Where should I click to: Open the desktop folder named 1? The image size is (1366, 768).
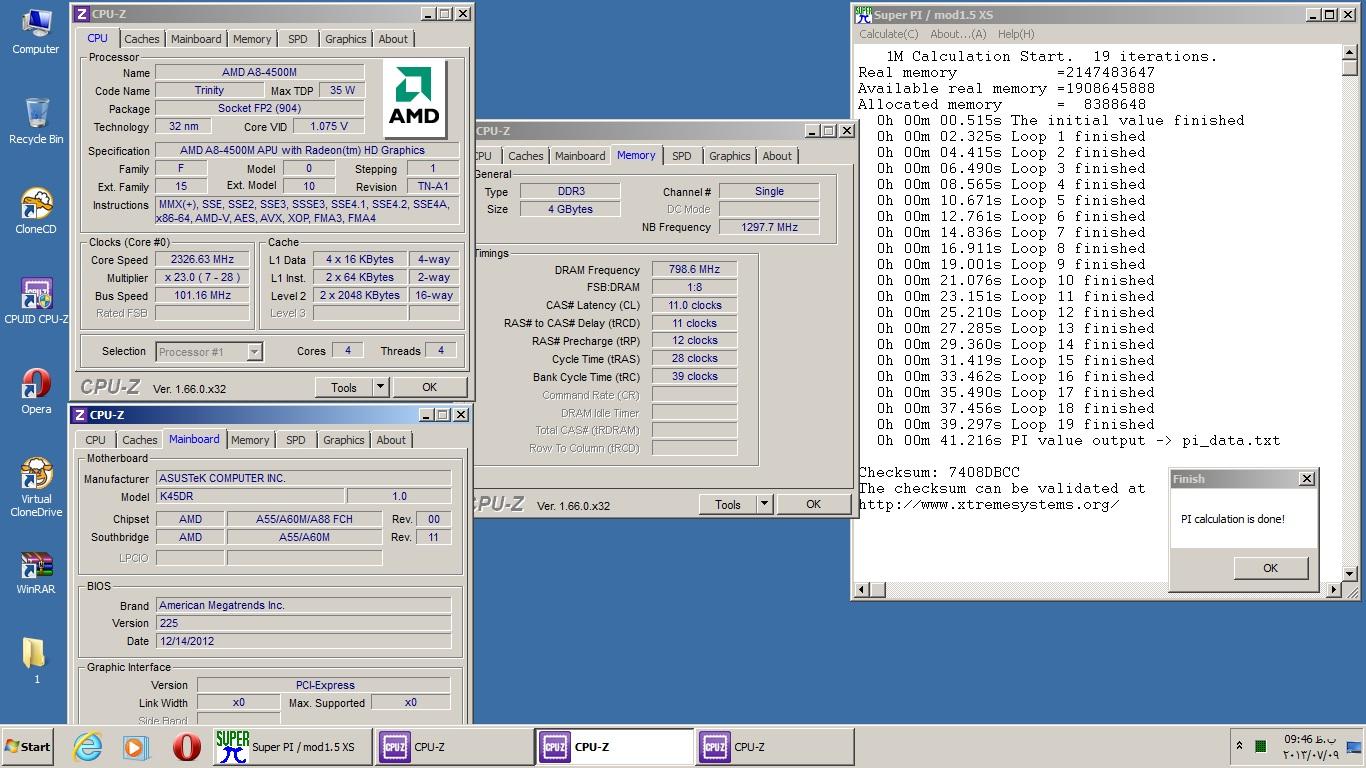click(36, 660)
